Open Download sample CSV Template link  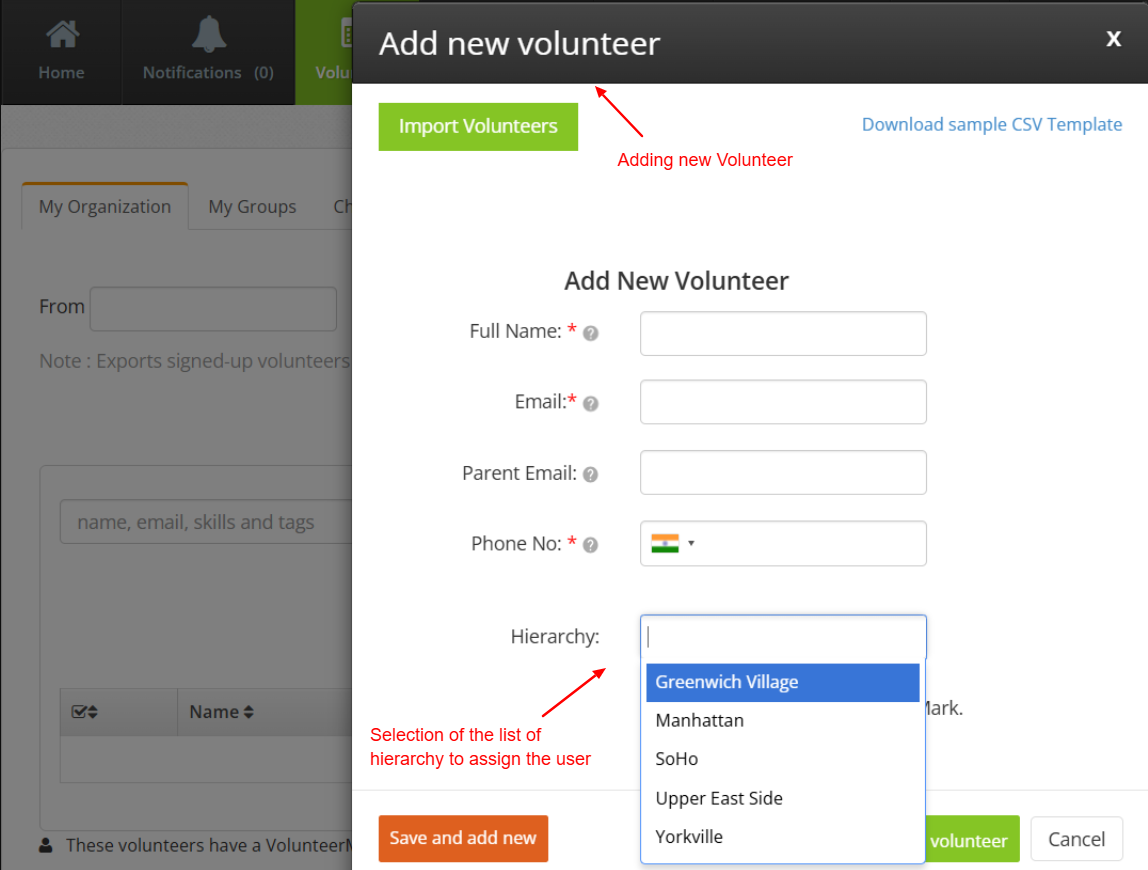point(991,124)
